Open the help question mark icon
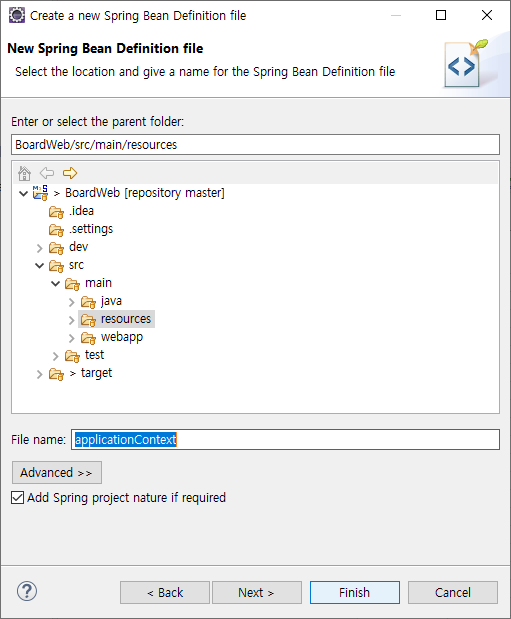 [27, 591]
